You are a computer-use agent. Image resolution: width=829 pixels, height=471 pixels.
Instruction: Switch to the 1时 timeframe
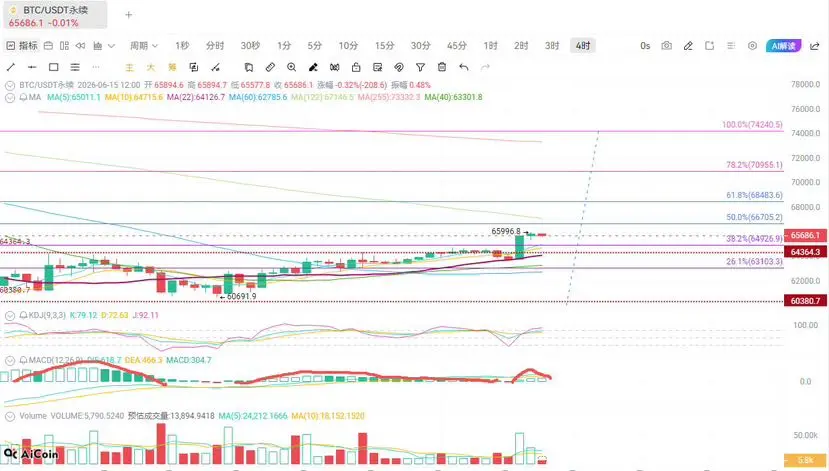click(491, 46)
